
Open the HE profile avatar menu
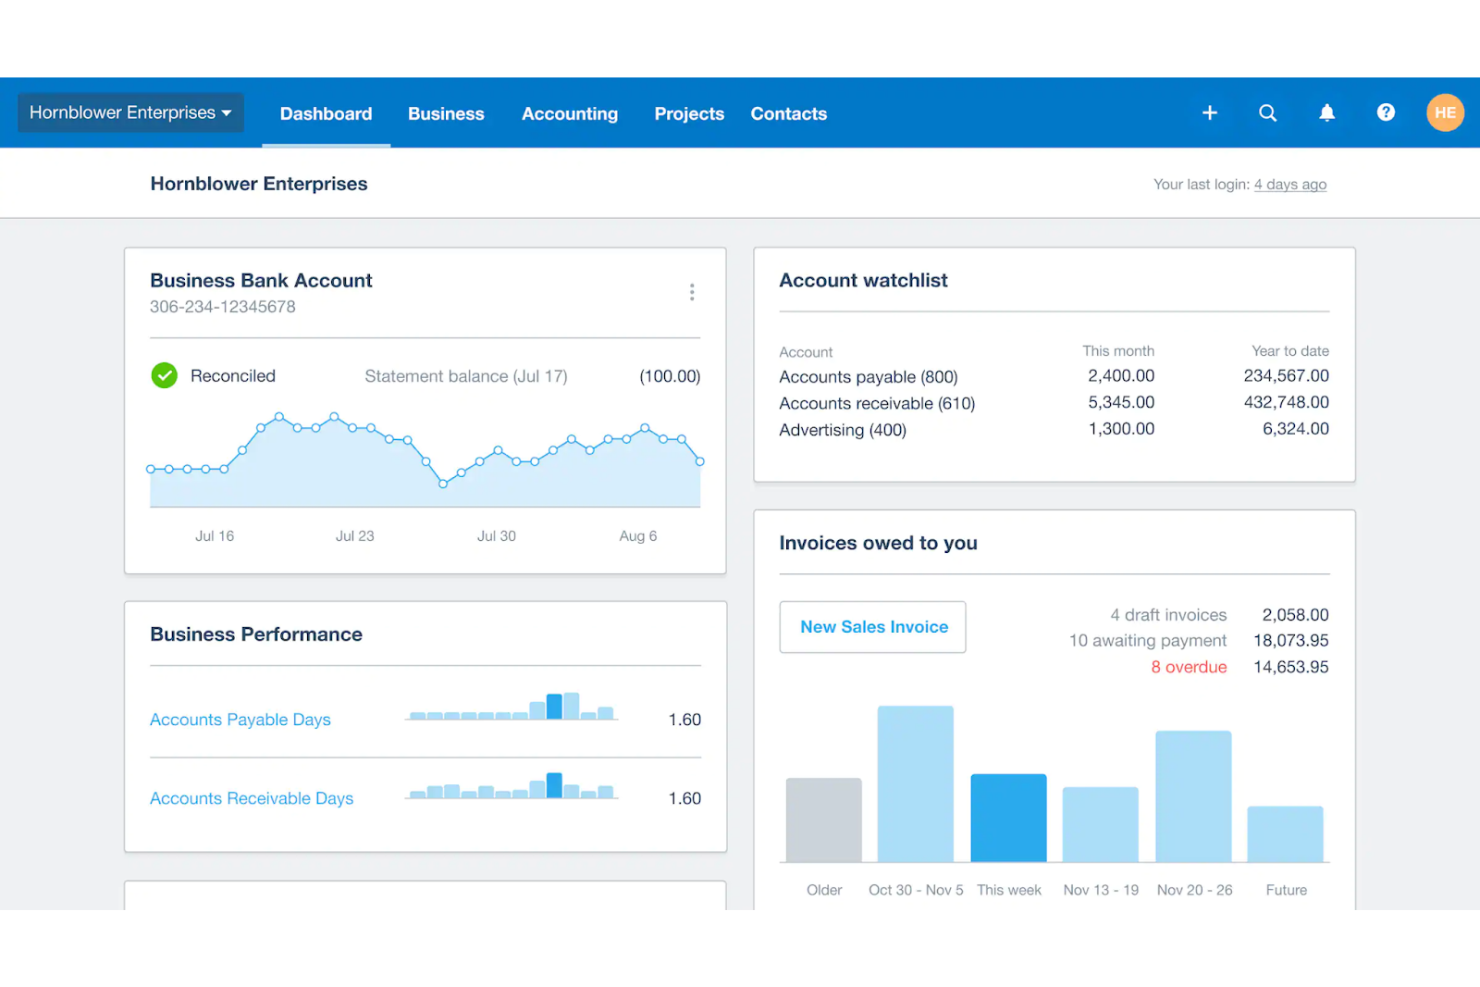[x=1445, y=112]
